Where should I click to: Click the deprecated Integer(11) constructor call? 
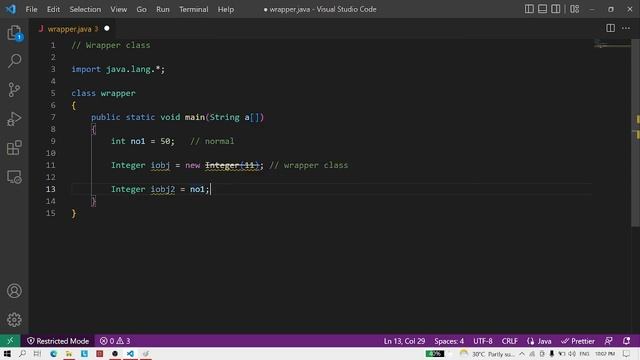click(232, 165)
